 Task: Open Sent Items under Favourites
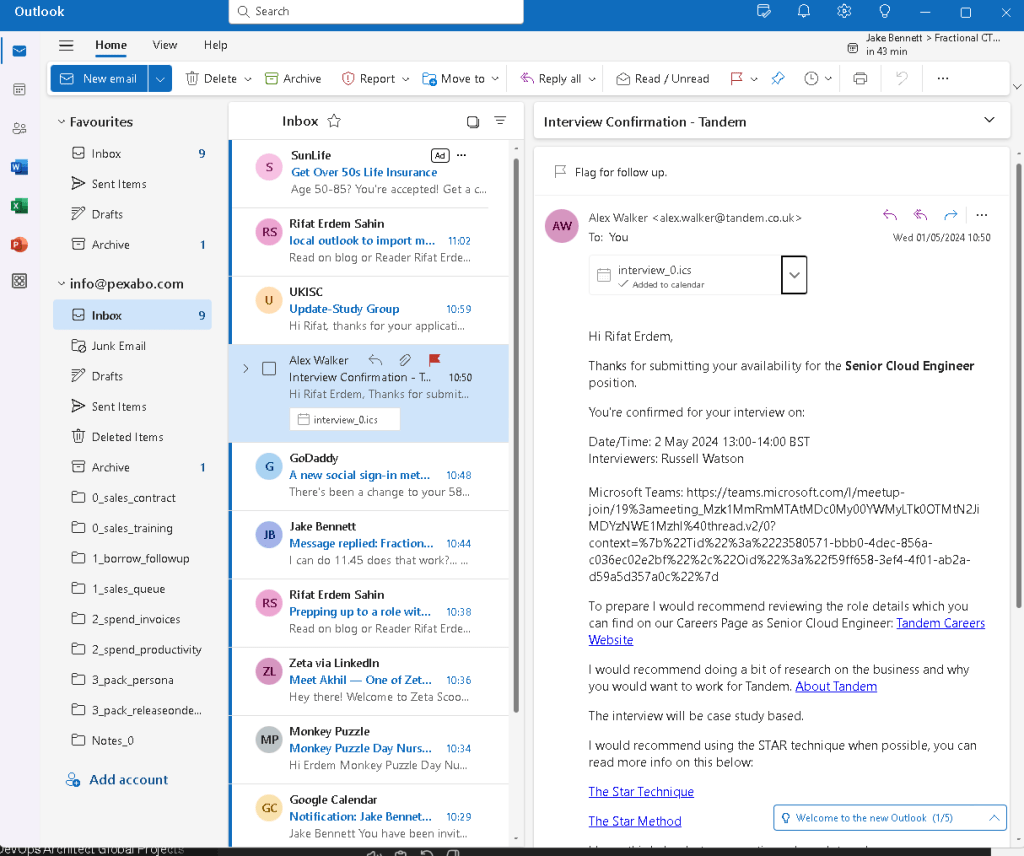click(133, 184)
